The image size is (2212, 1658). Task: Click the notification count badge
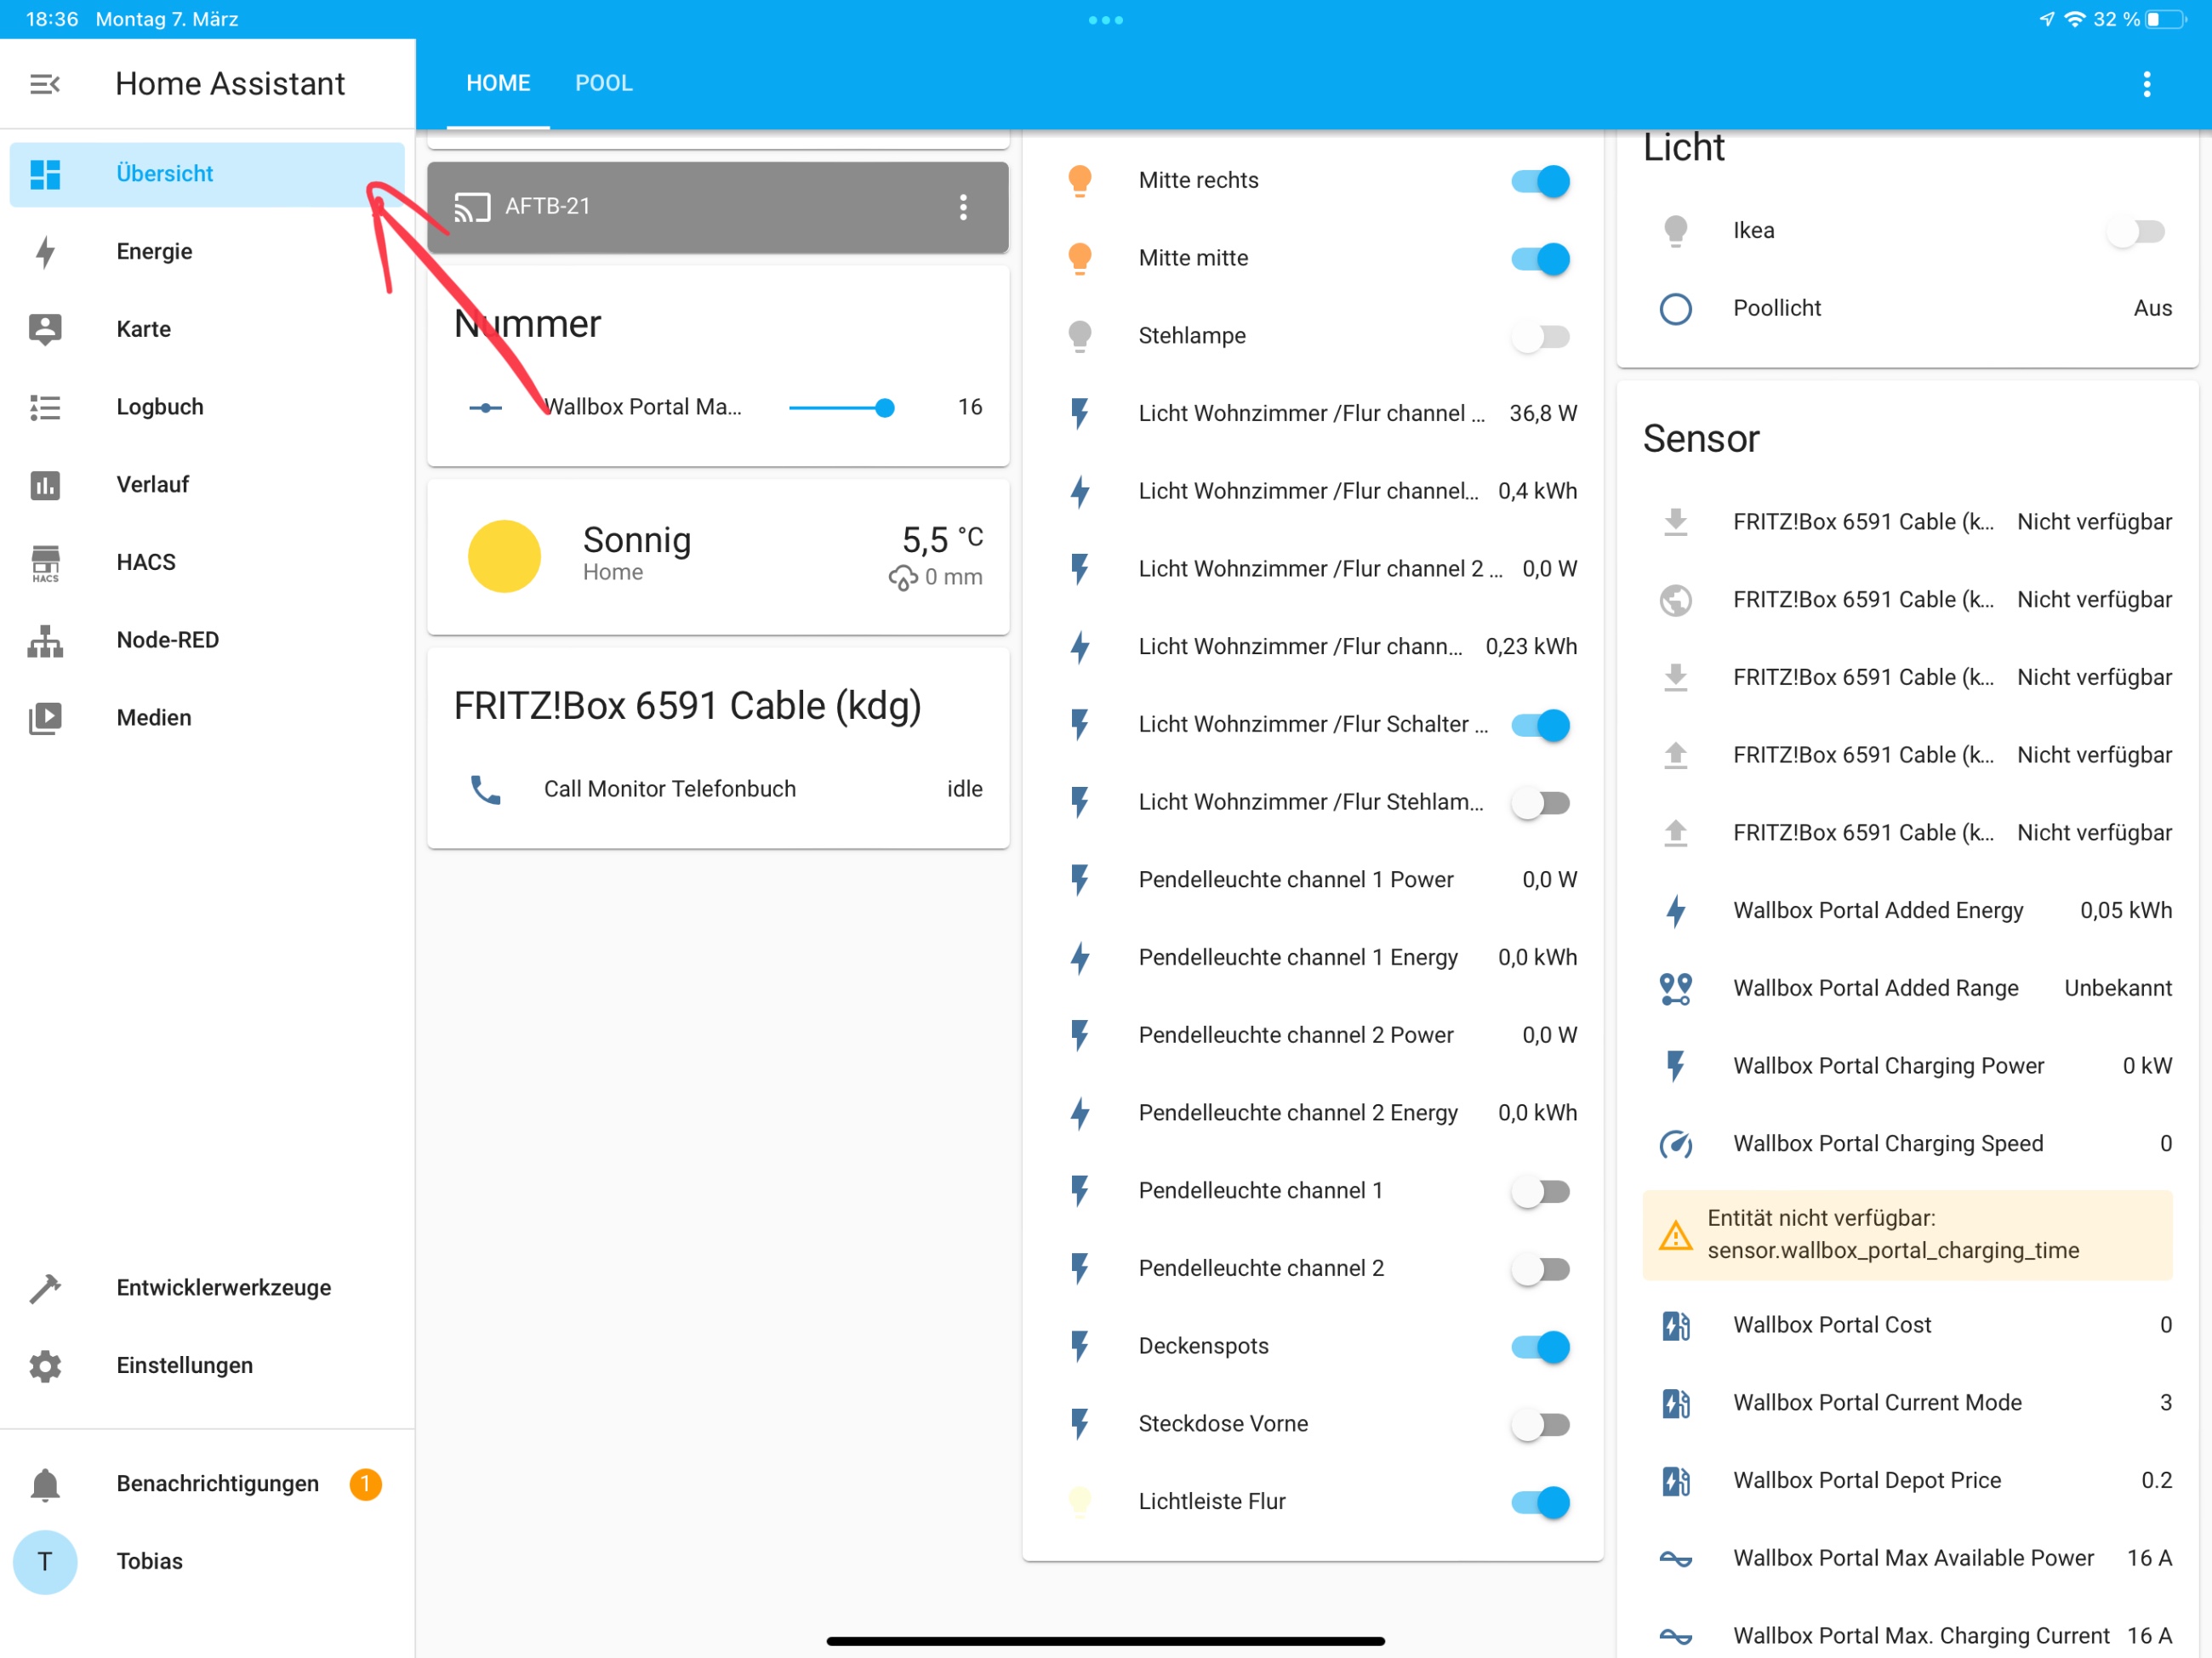click(366, 1484)
